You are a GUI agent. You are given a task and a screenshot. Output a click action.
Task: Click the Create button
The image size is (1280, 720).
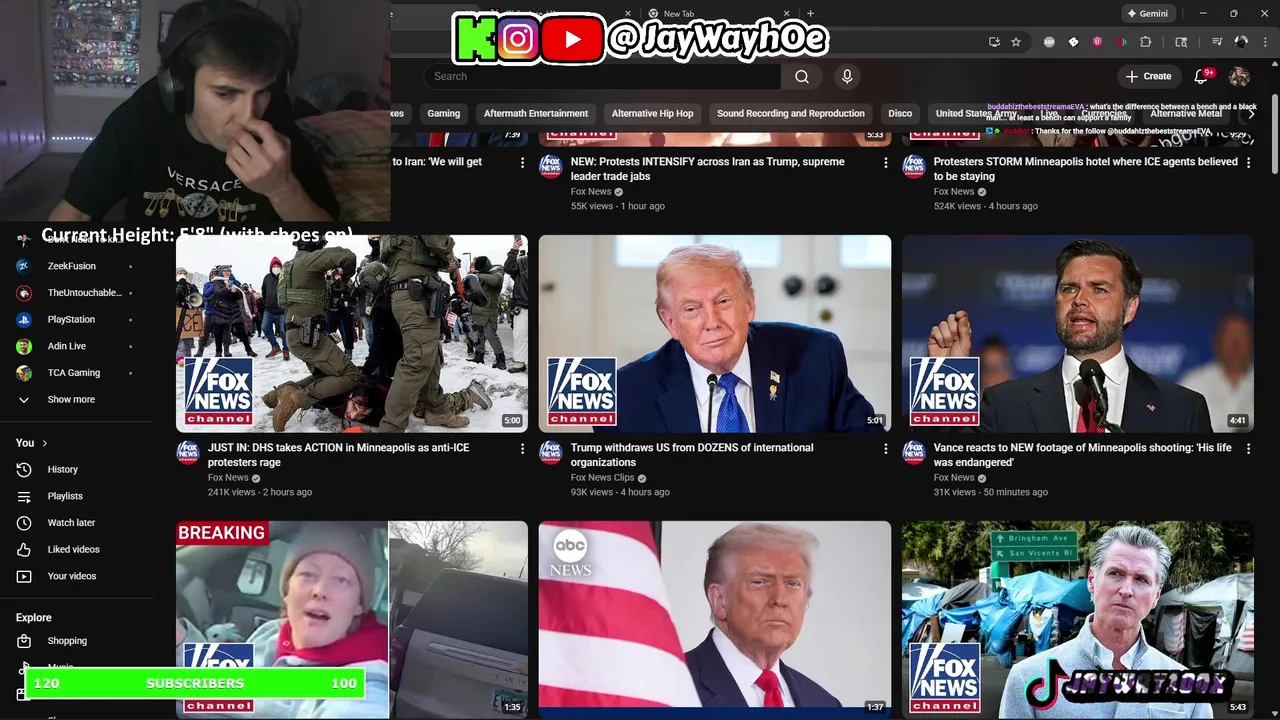point(1148,76)
